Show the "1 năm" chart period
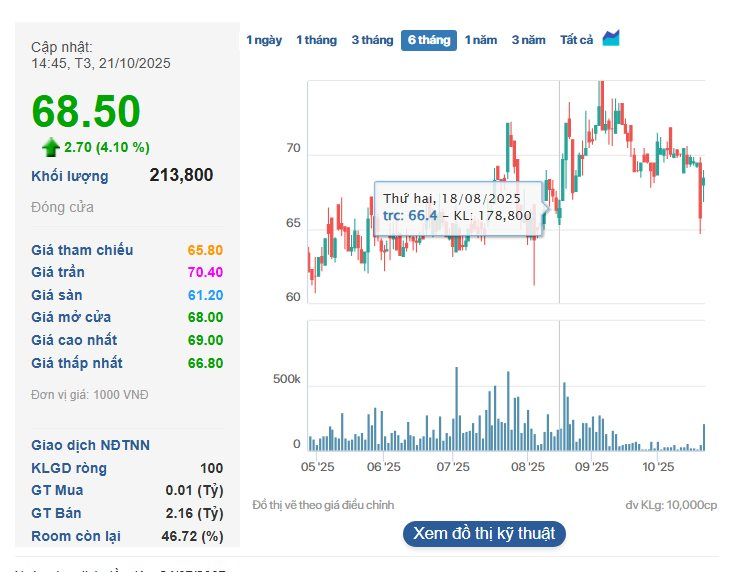Image resolution: width=741 pixels, height=572 pixels. (481, 40)
